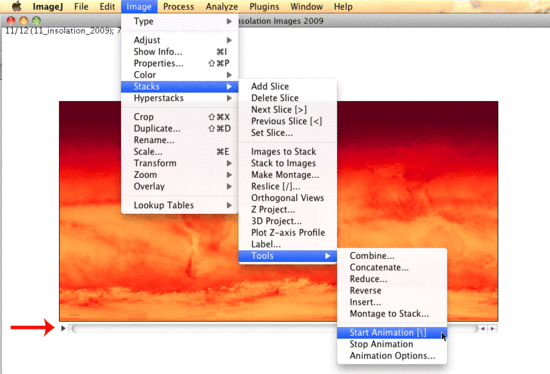Open the Process menu
This screenshot has height=374, width=550.
(x=178, y=6)
